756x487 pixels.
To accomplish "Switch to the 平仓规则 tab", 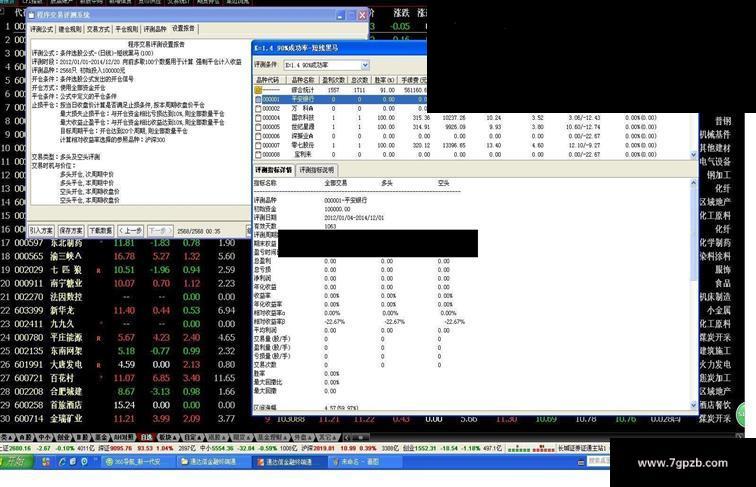I will pos(127,29).
